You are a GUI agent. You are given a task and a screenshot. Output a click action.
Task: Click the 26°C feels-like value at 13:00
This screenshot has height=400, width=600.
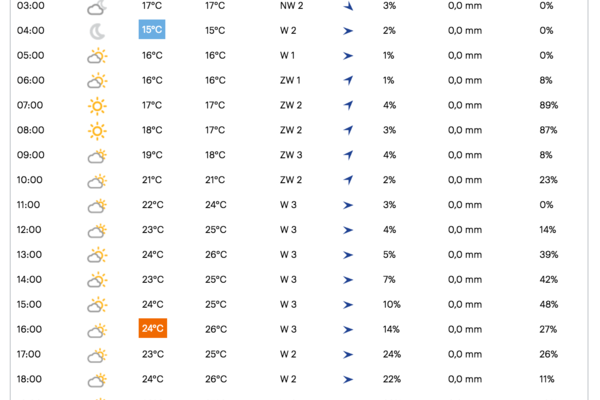216,255
